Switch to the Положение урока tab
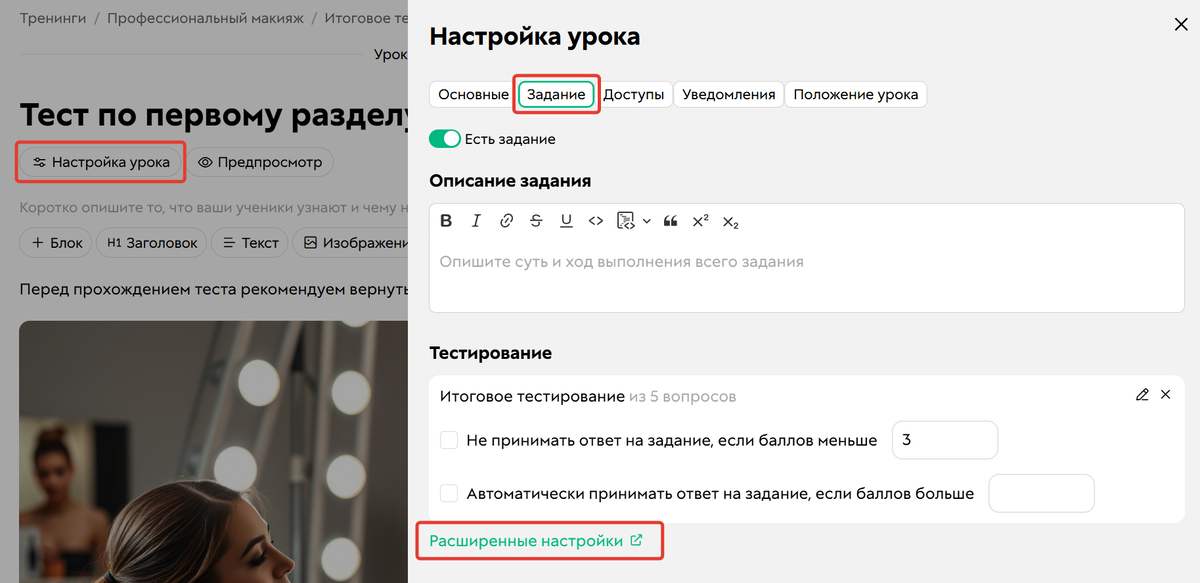 click(856, 94)
